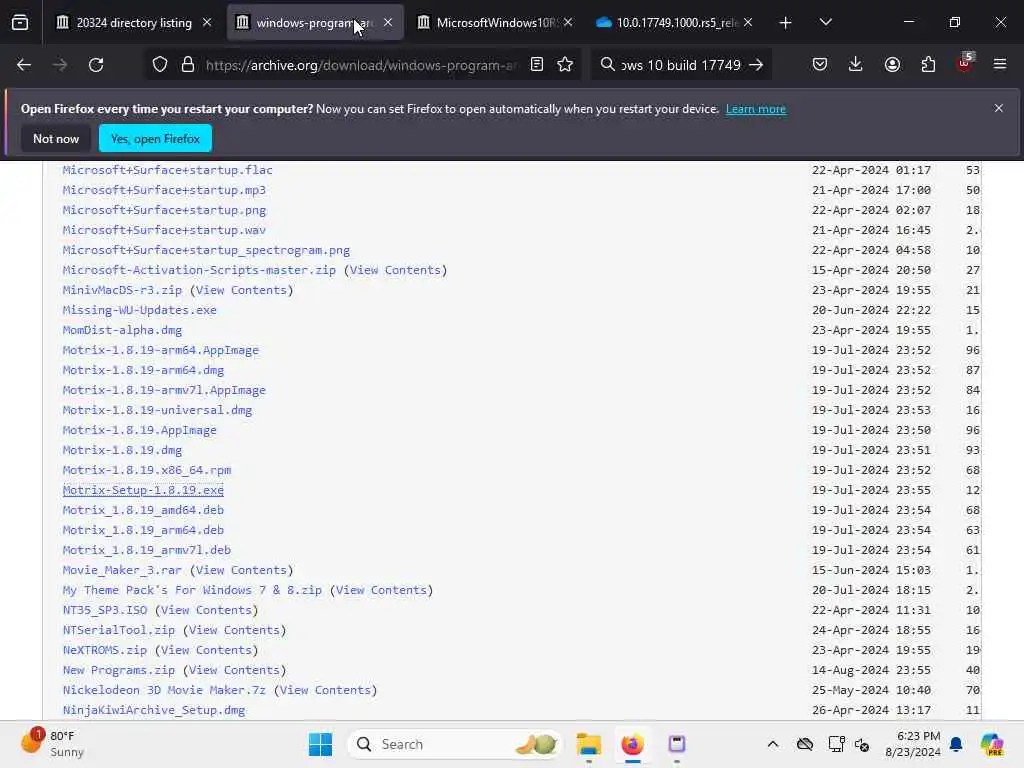Switch to 10.0.17749.1000.rs5 tab
Screen dimensions: 1024x768
(675, 22)
